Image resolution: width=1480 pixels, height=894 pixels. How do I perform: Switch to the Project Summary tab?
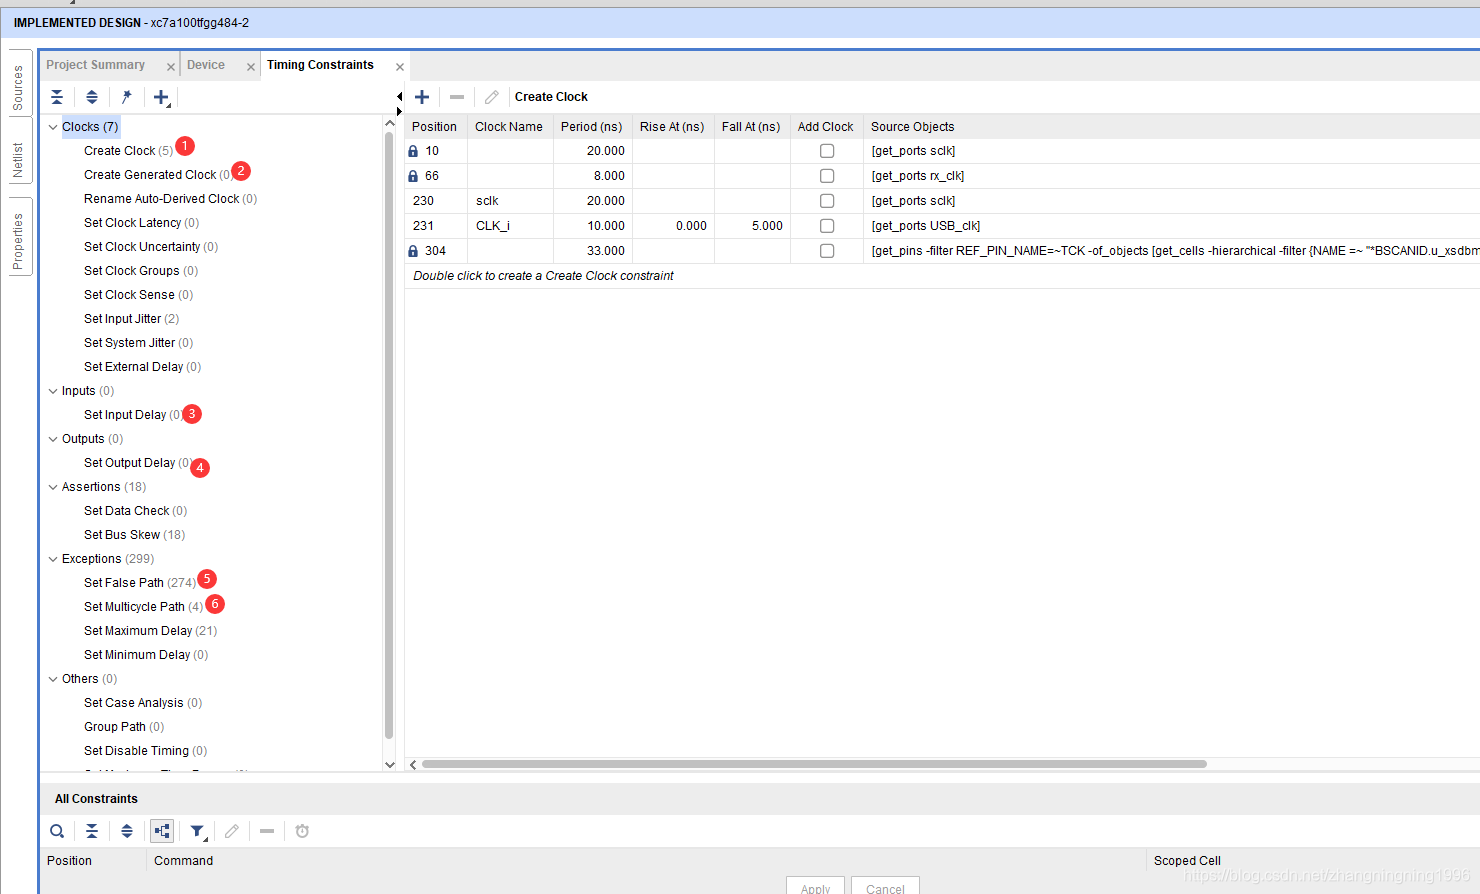coord(95,65)
